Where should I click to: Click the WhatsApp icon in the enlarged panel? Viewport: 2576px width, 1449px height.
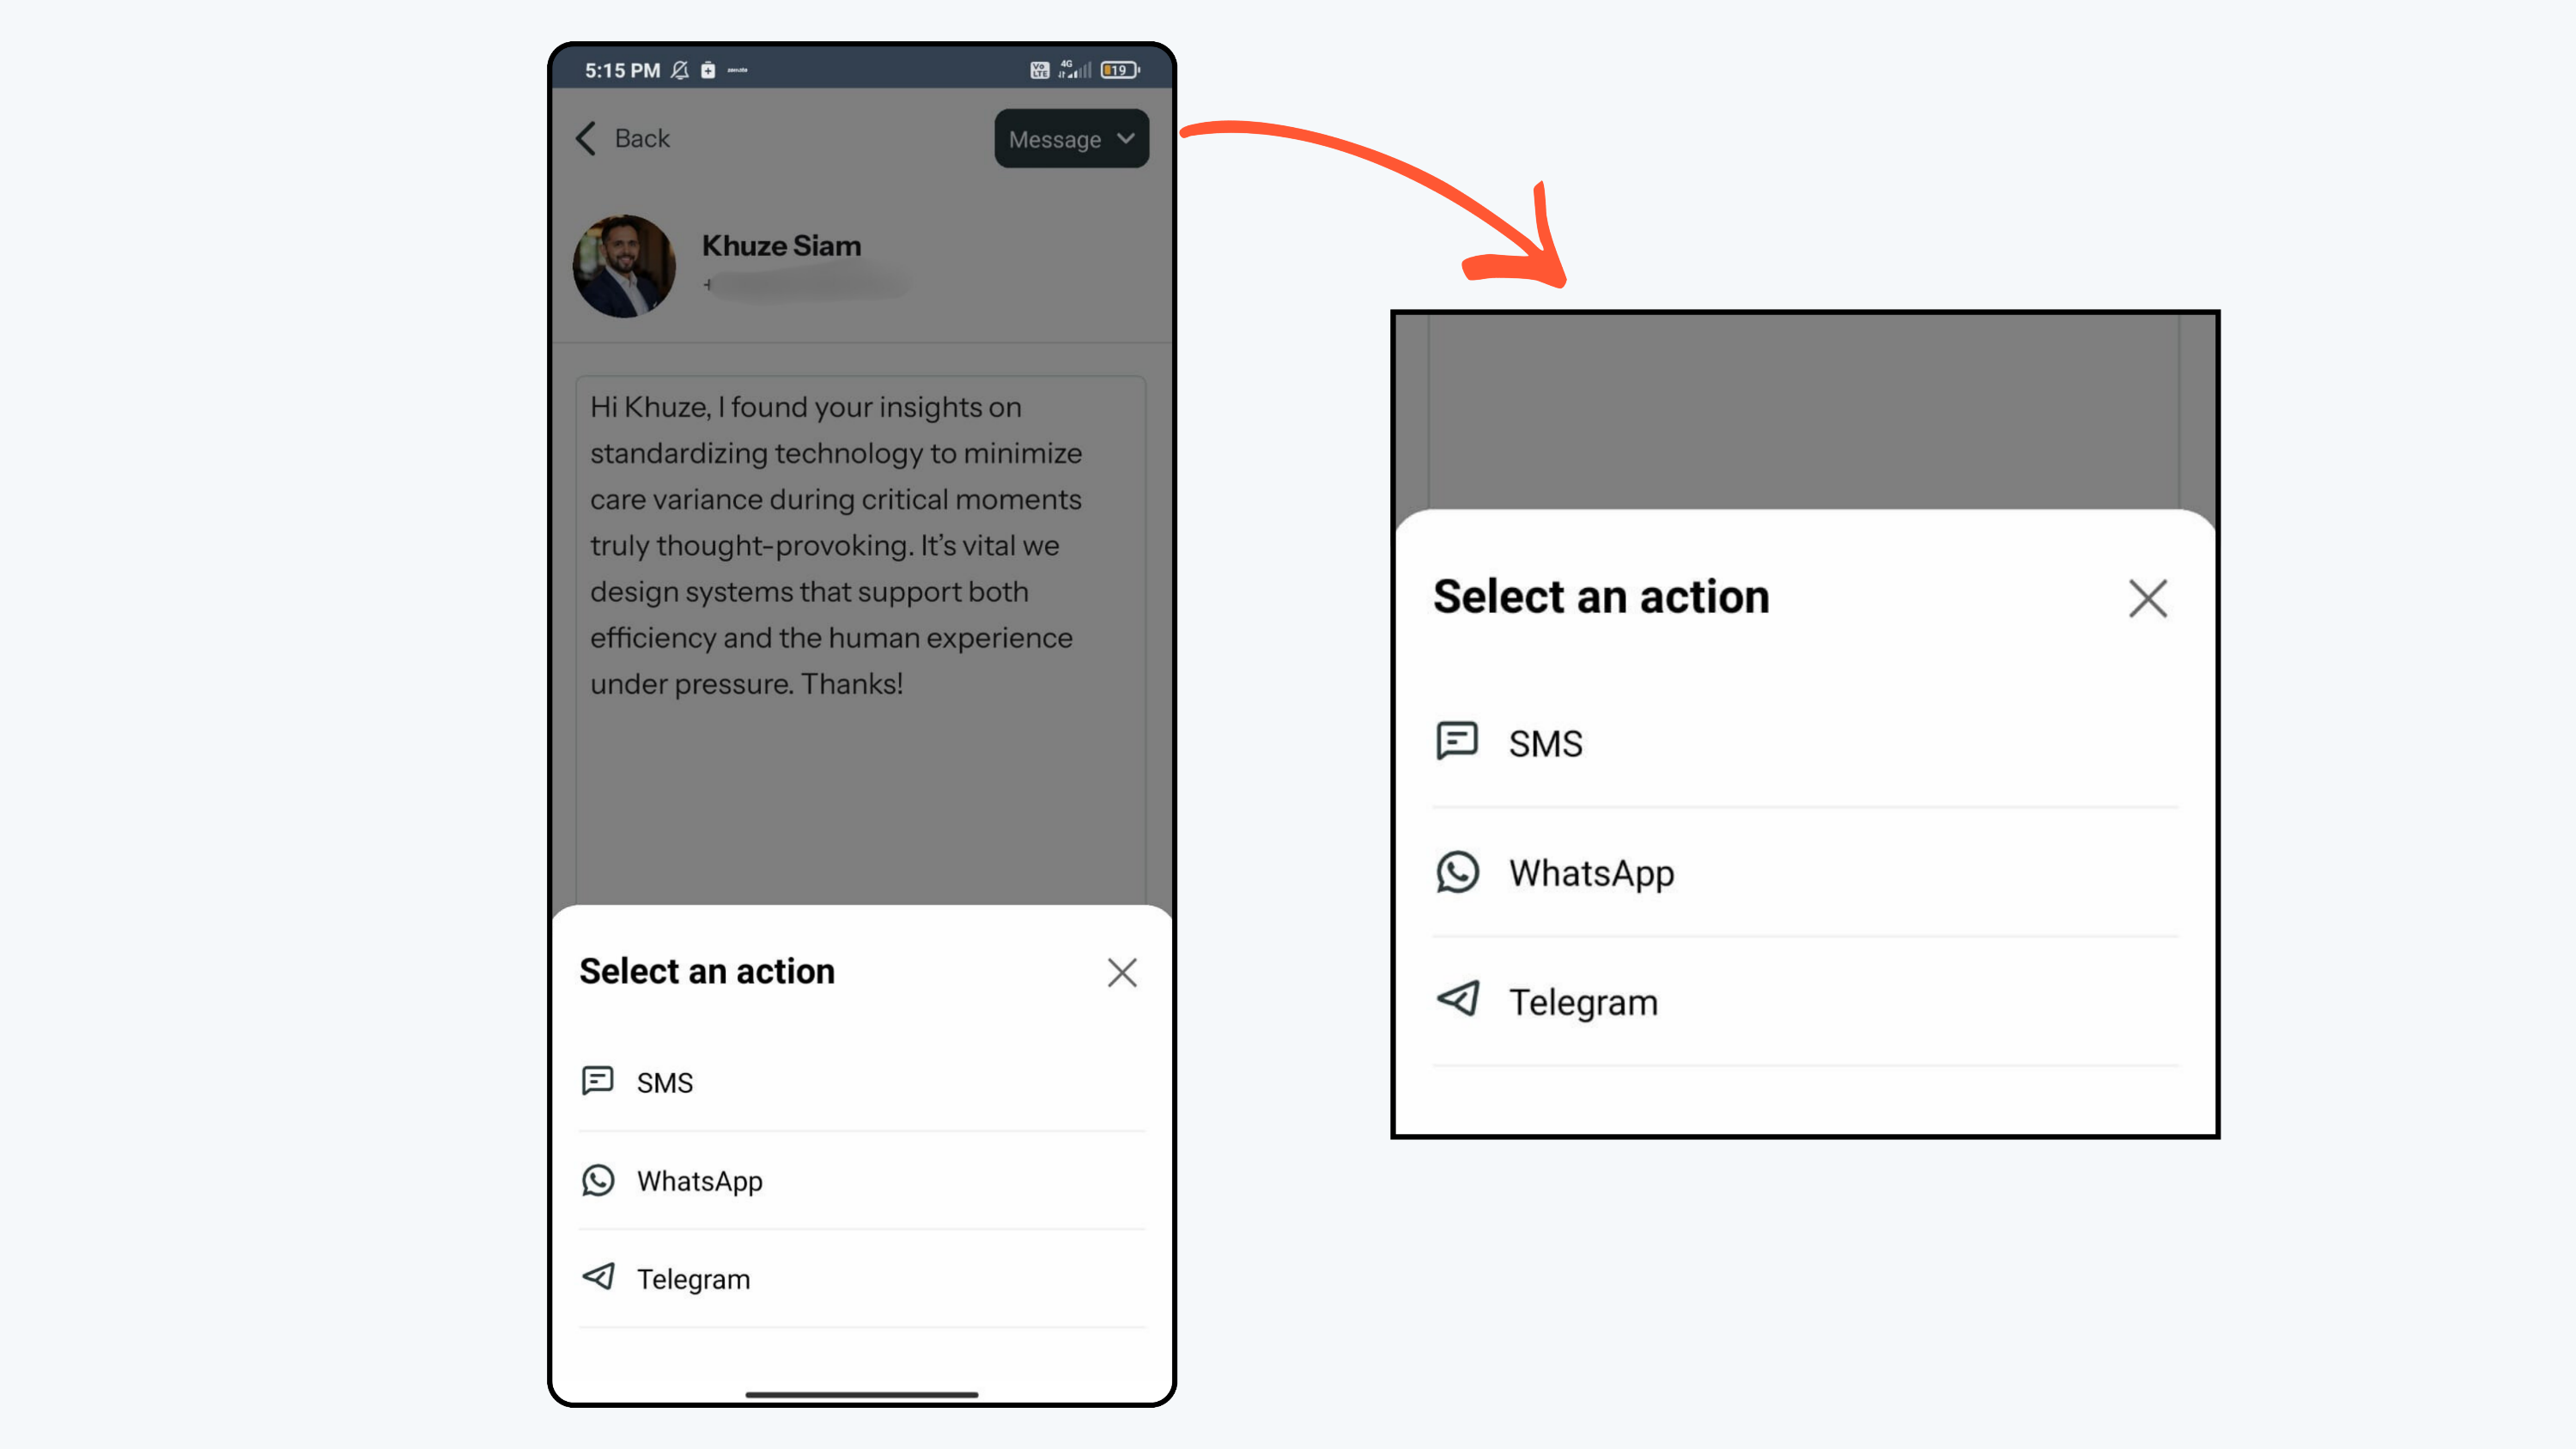tap(1457, 872)
